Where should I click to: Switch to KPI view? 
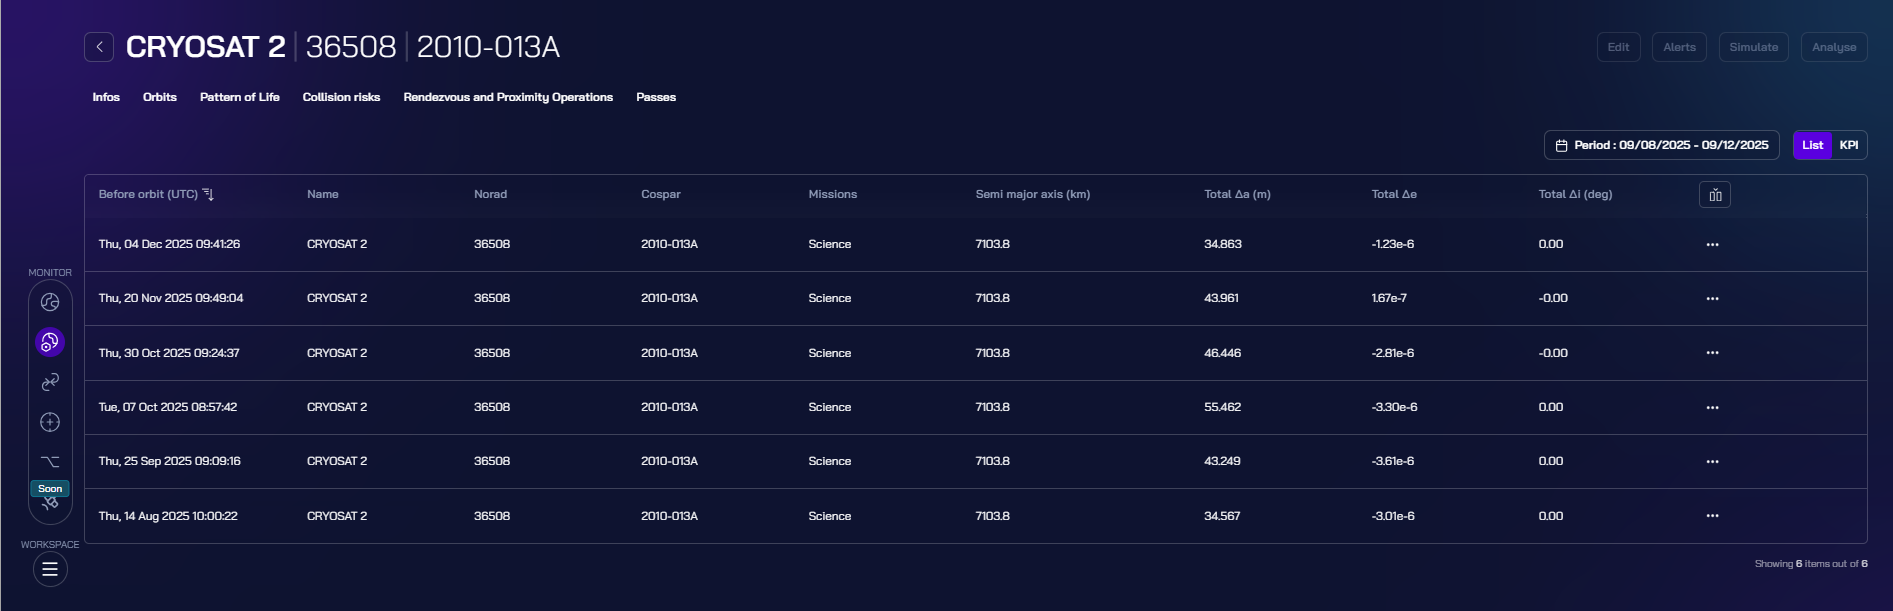[1849, 145]
